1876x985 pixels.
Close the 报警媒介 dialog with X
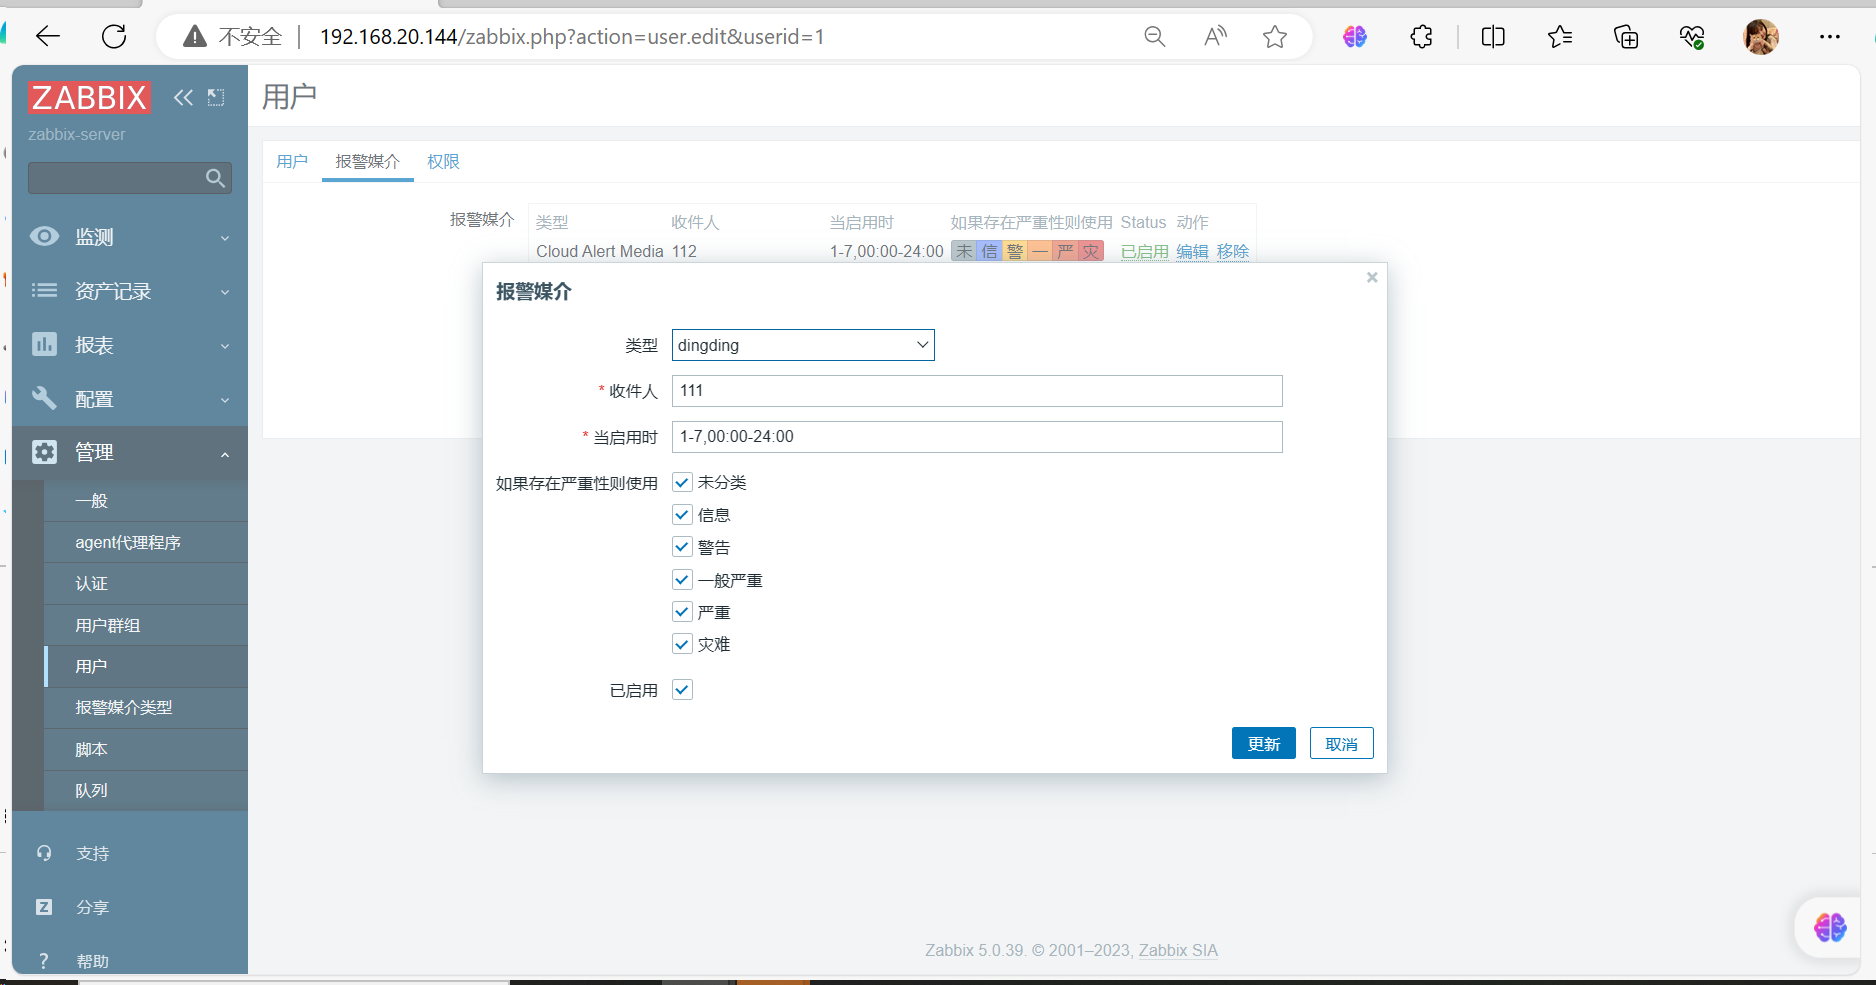[x=1372, y=277]
